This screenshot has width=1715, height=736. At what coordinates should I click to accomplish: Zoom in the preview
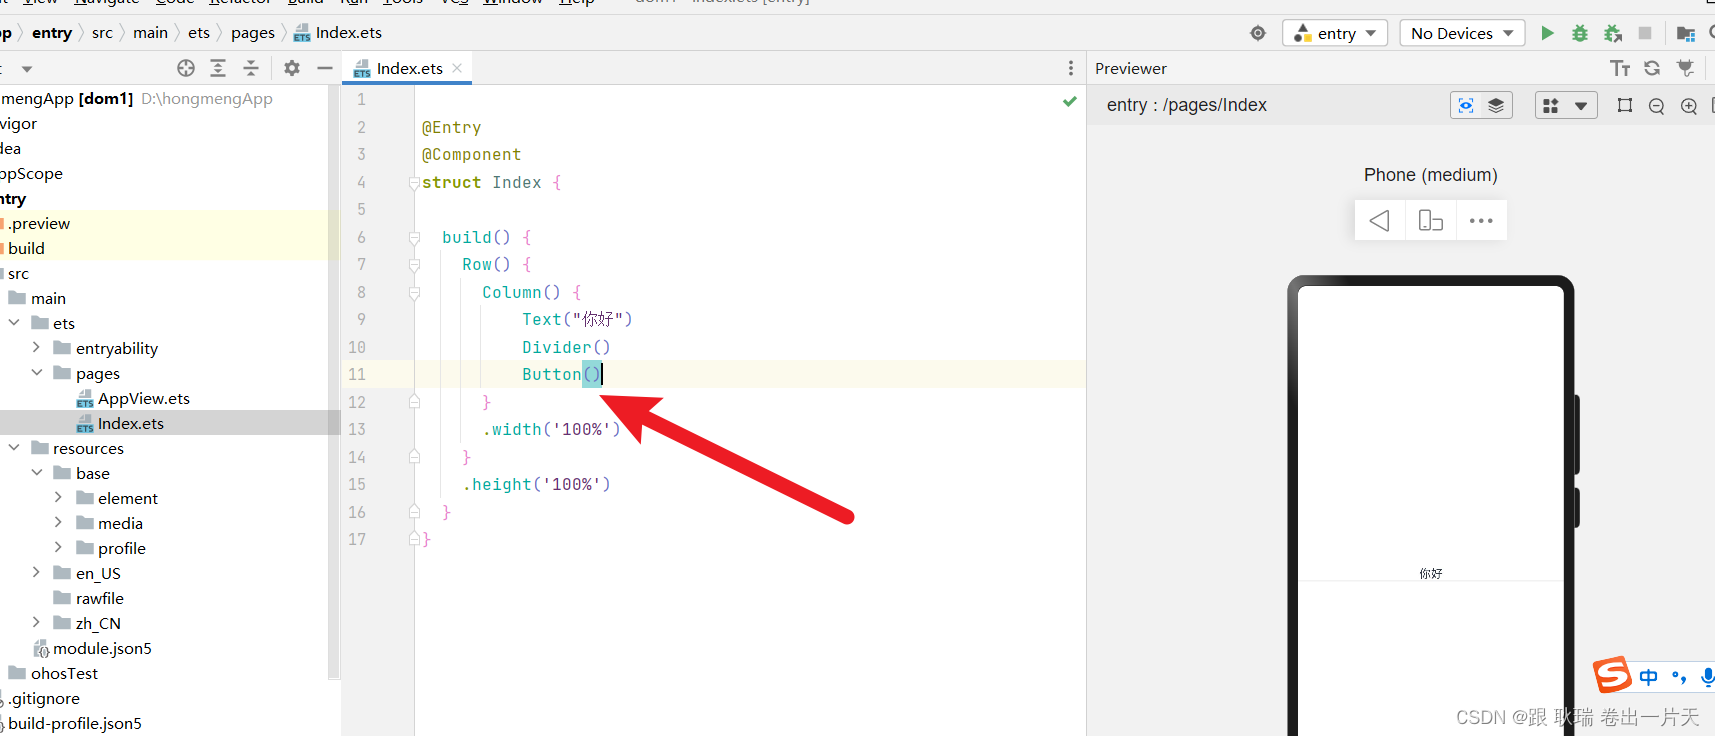coord(1689,106)
